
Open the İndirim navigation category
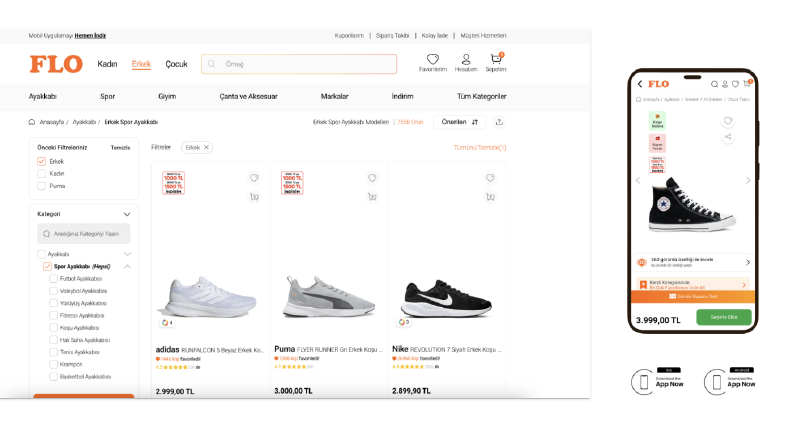(402, 96)
